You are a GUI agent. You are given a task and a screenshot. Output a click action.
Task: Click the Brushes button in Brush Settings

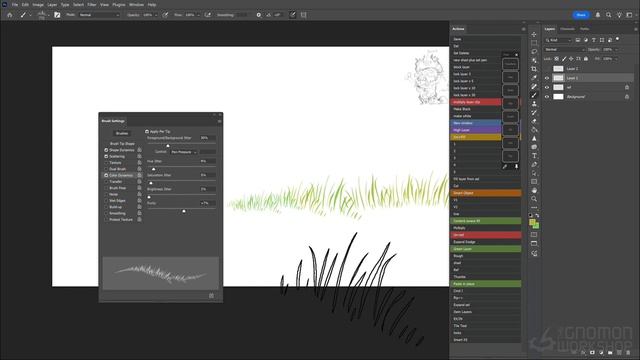tap(122, 133)
